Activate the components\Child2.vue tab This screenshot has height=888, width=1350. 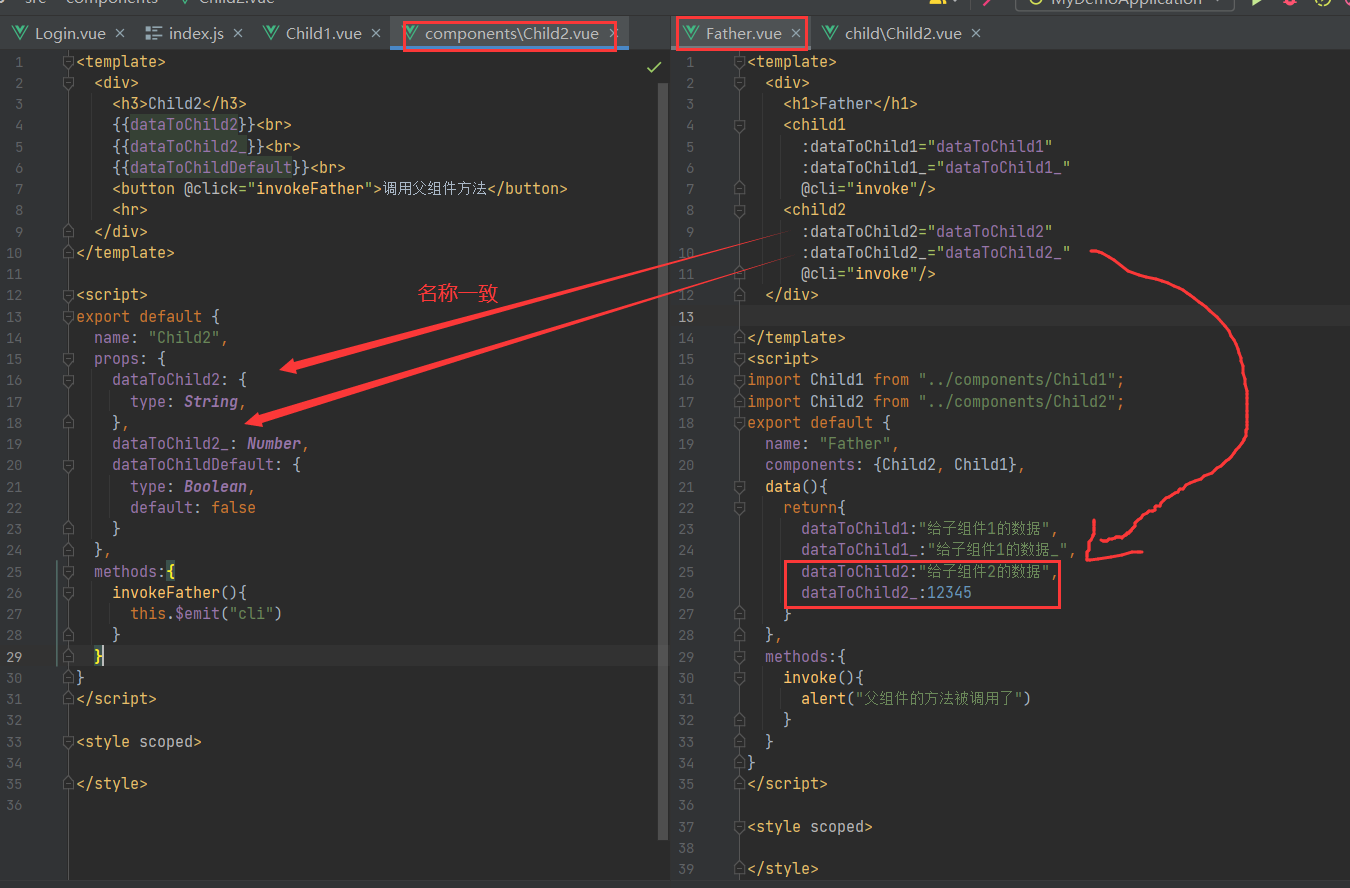(x=511, y=33)
